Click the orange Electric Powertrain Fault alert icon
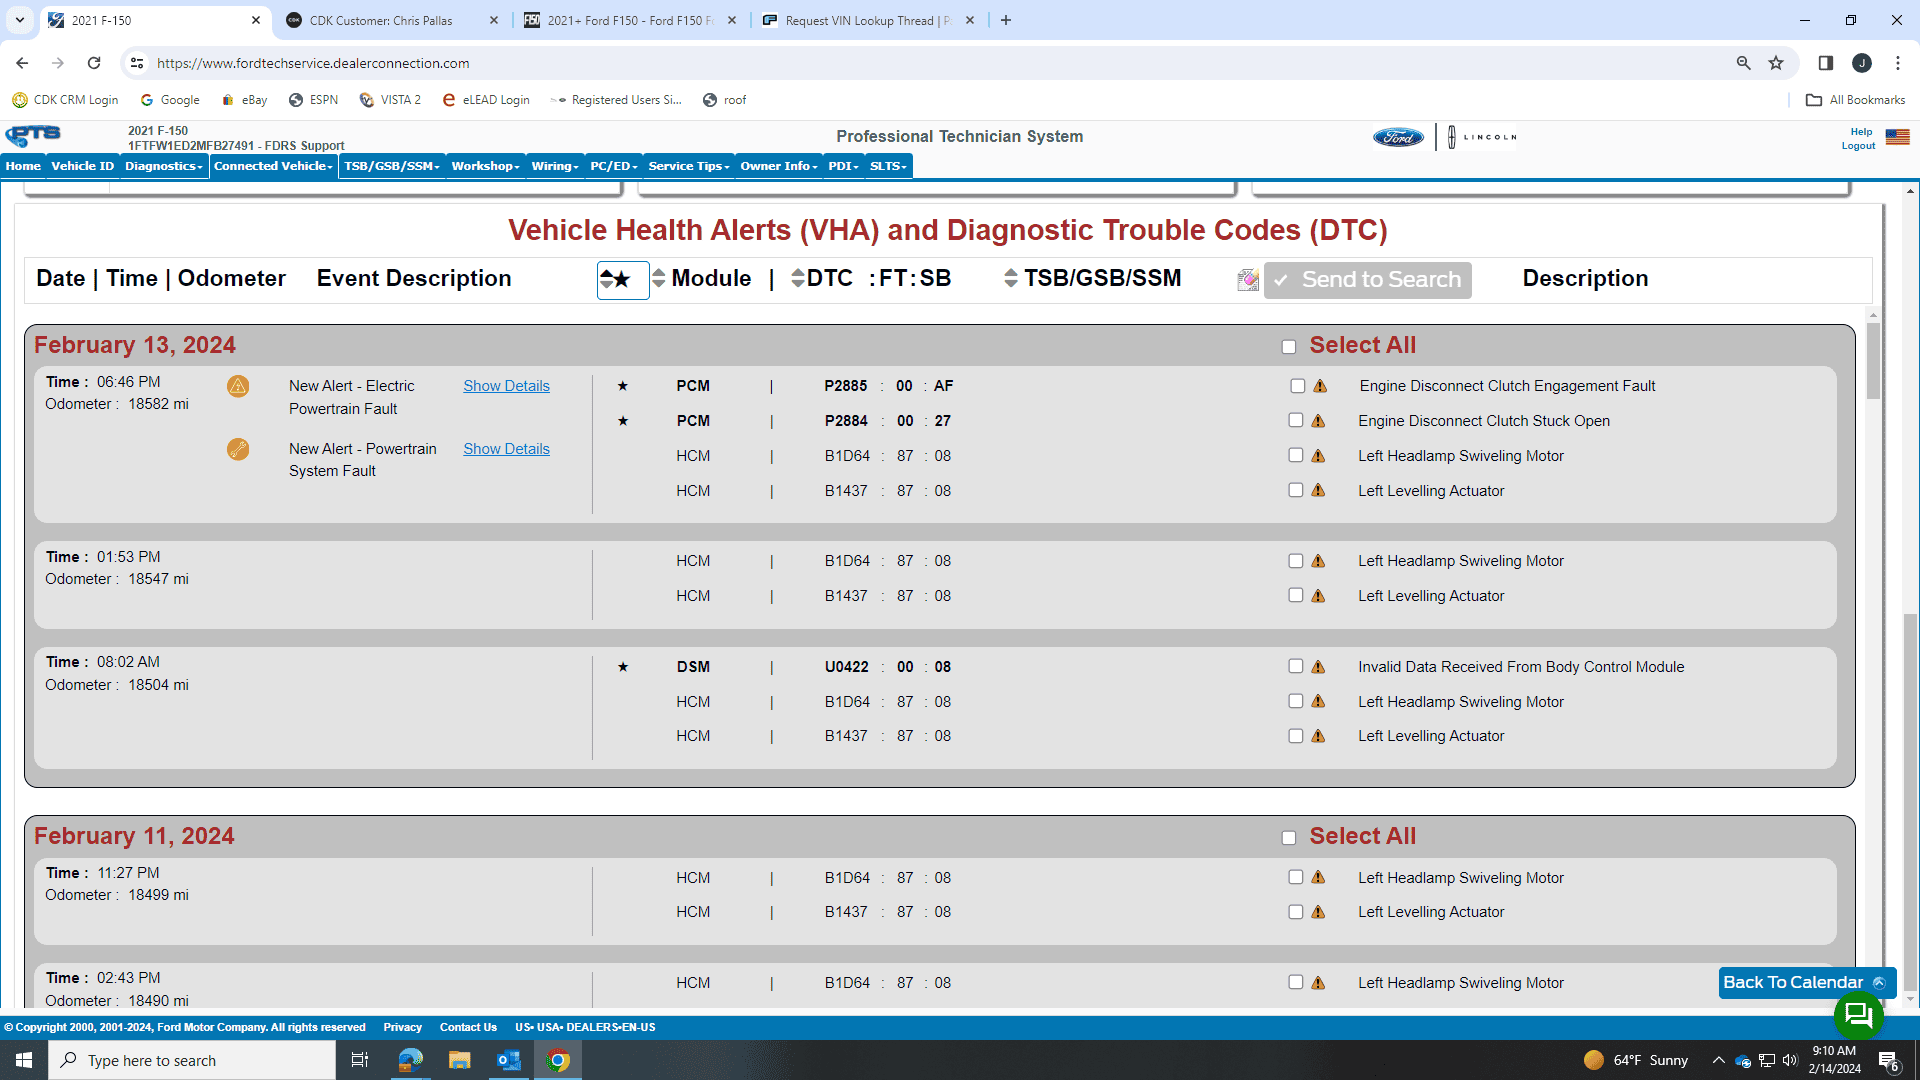Screen dimensions: 1920x1080 click(238, 386)
